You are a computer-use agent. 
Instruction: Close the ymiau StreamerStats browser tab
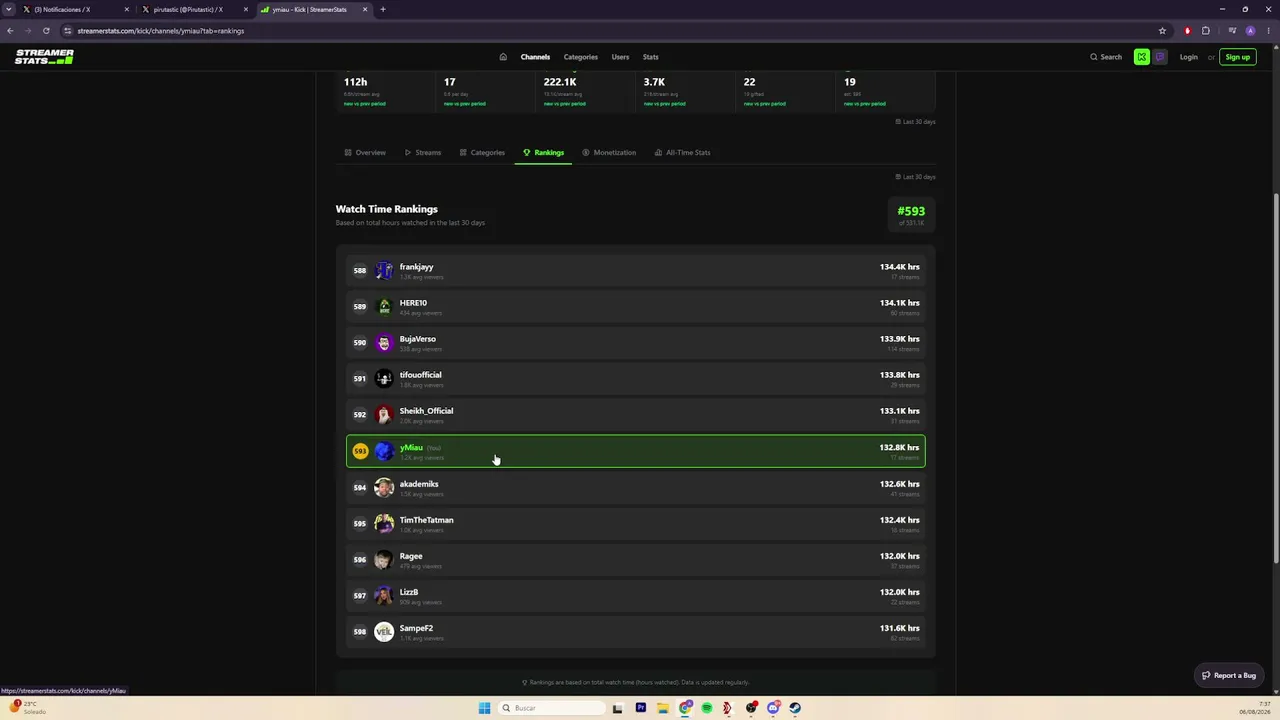click(365, 9)
